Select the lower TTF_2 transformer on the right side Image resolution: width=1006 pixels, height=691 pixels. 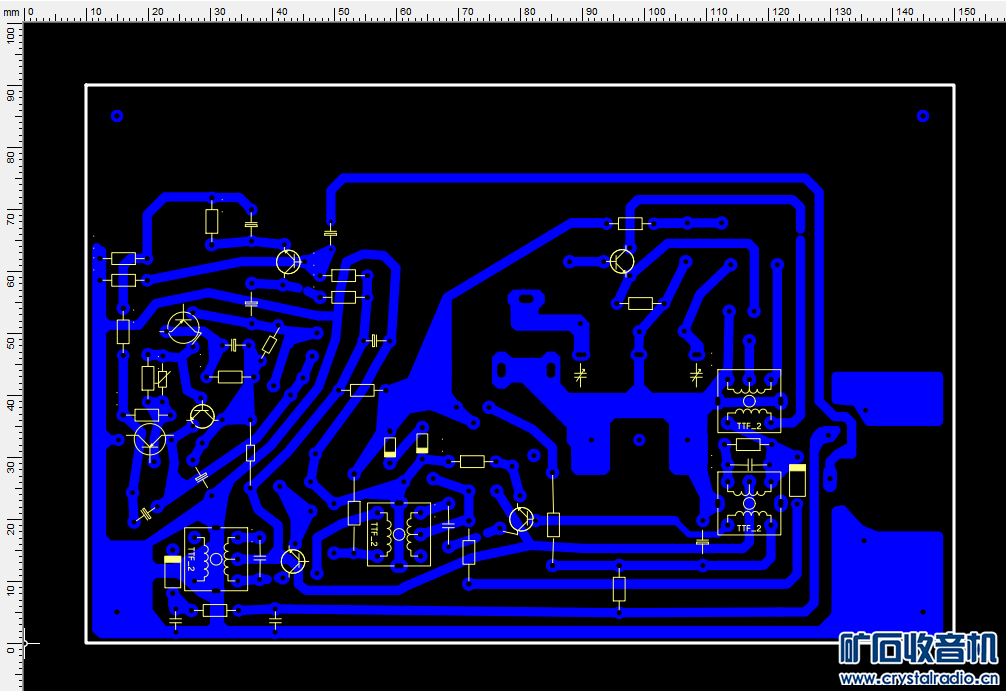(x=749, y=503)
